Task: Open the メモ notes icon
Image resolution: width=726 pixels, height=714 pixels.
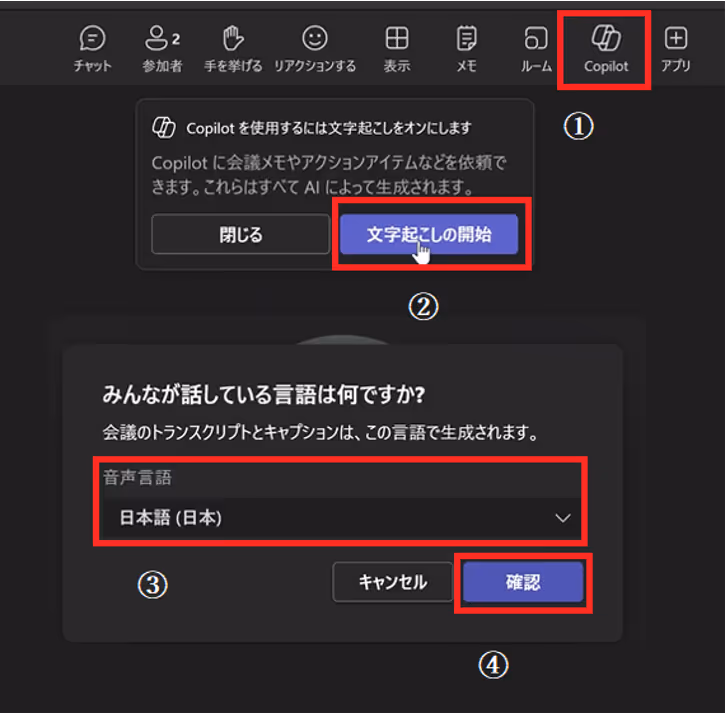Action: click(466, 38)
